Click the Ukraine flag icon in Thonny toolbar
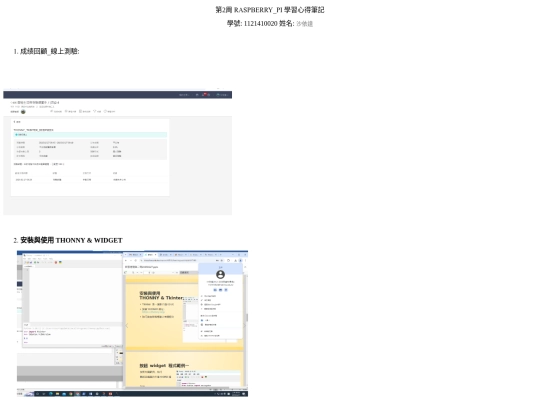Viewport: 540px width, 405px height. 60,262
